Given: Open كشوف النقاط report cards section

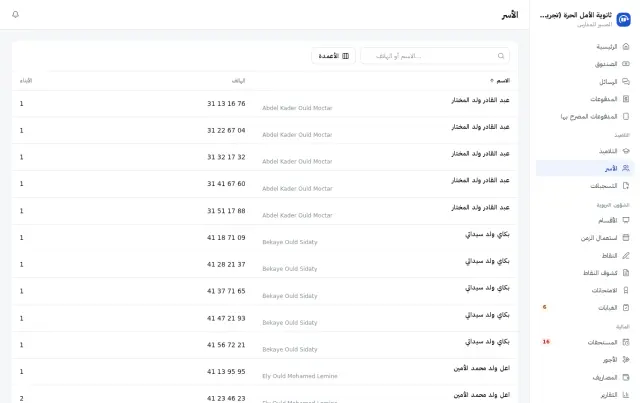Looking at the screenshot, I should click(585, 273).
